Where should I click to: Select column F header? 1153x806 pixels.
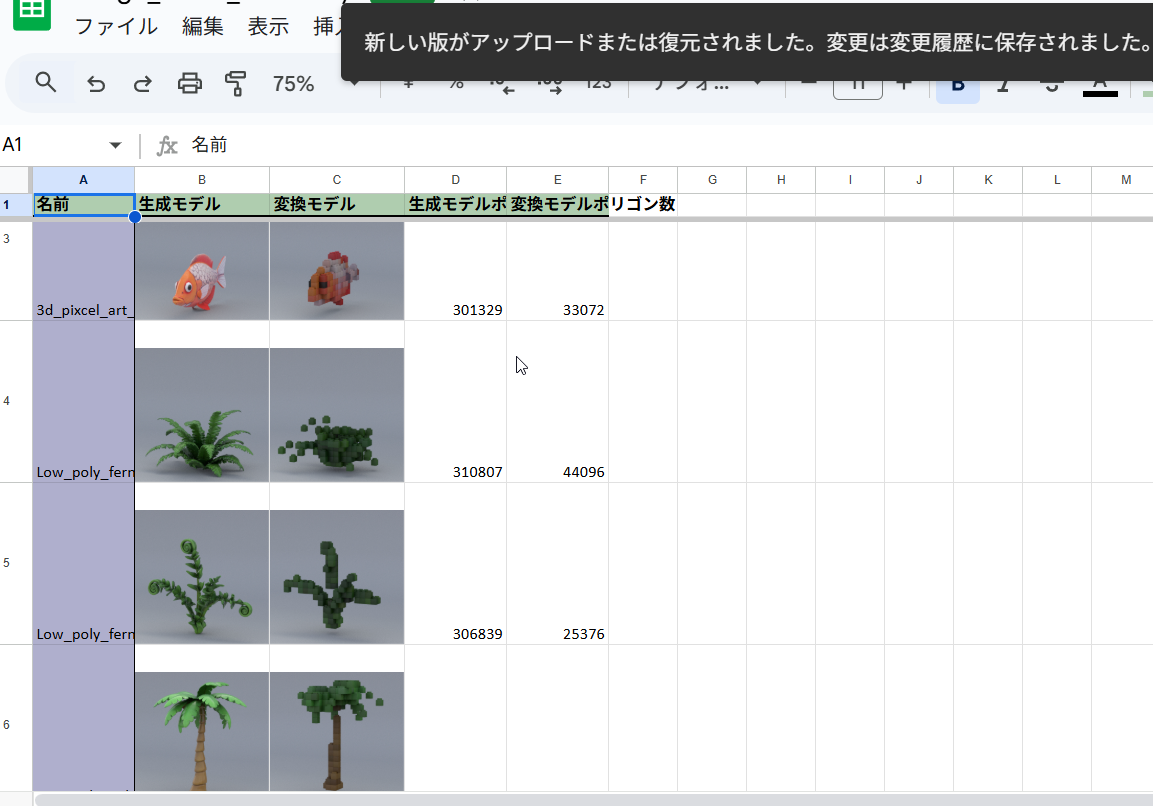click(x=643, y=179)
